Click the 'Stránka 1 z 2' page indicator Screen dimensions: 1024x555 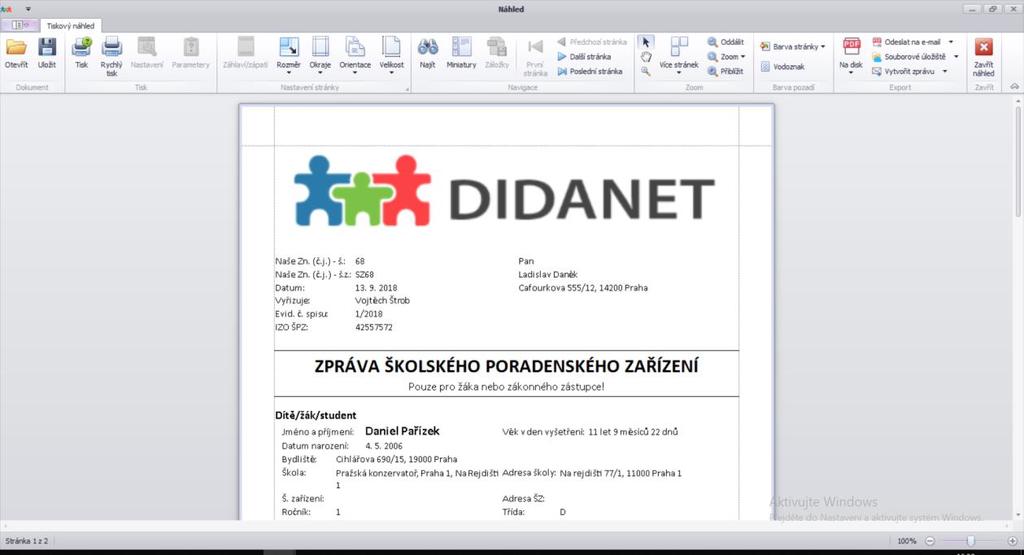pos(27,541)
